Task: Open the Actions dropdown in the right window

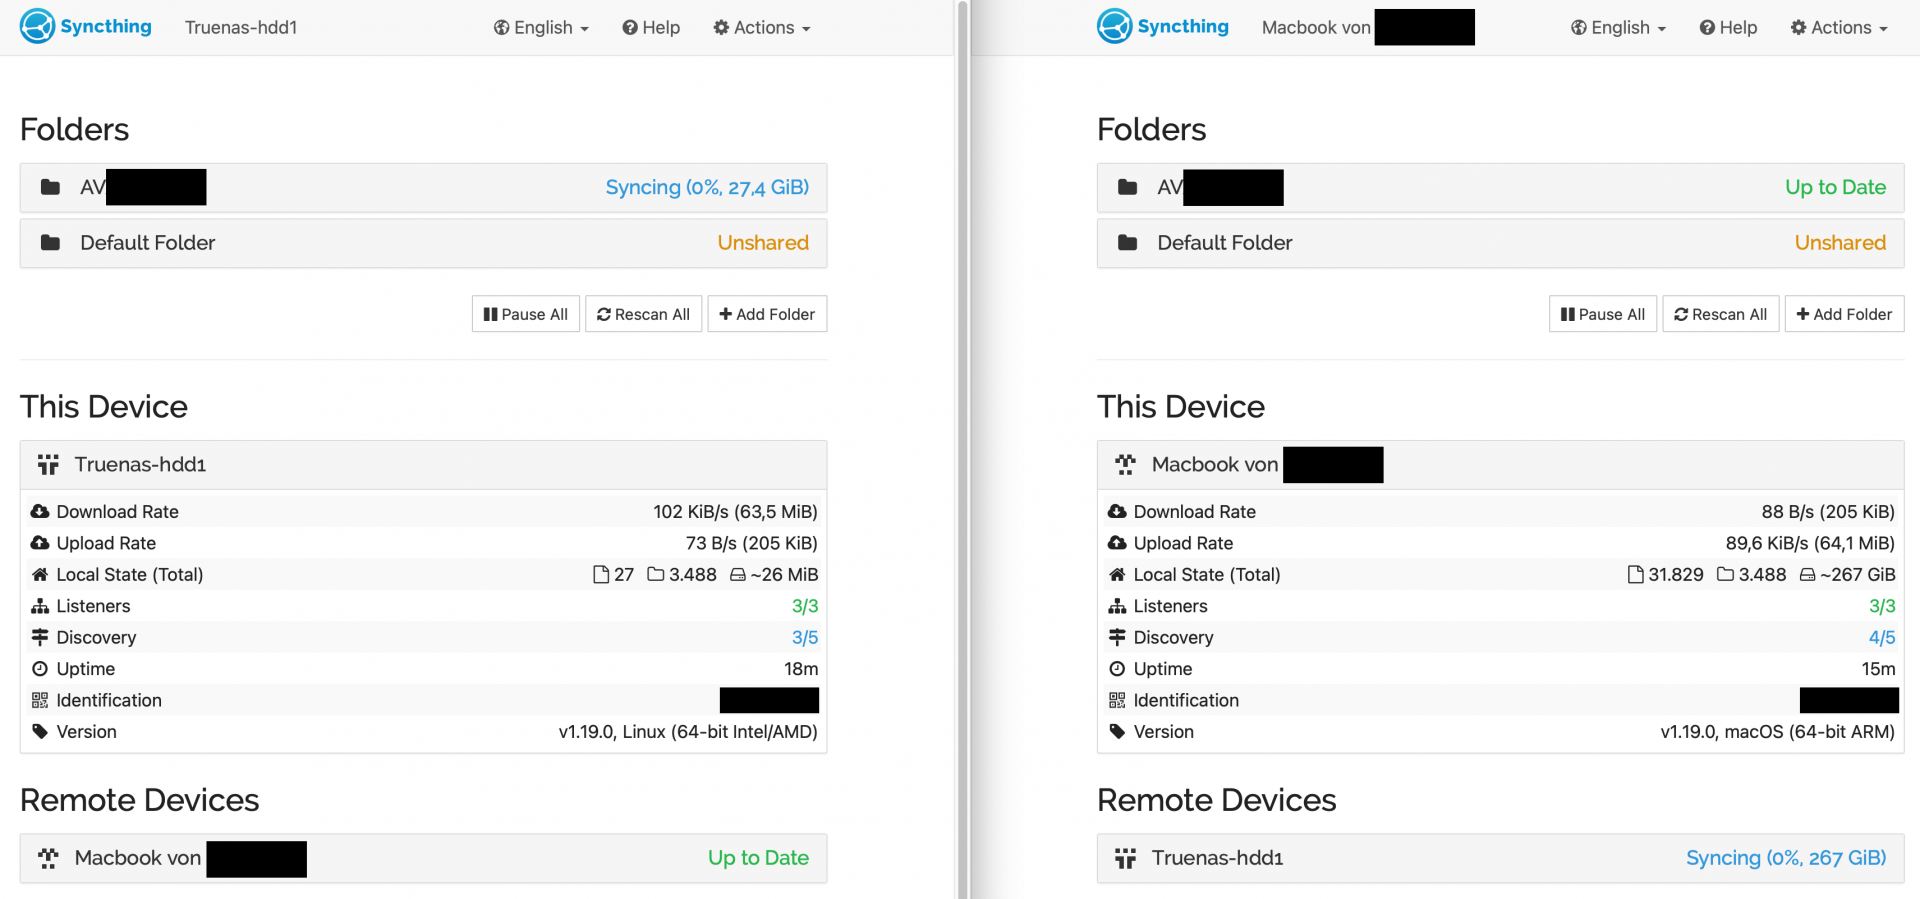Action: [x=1839, y=28]
